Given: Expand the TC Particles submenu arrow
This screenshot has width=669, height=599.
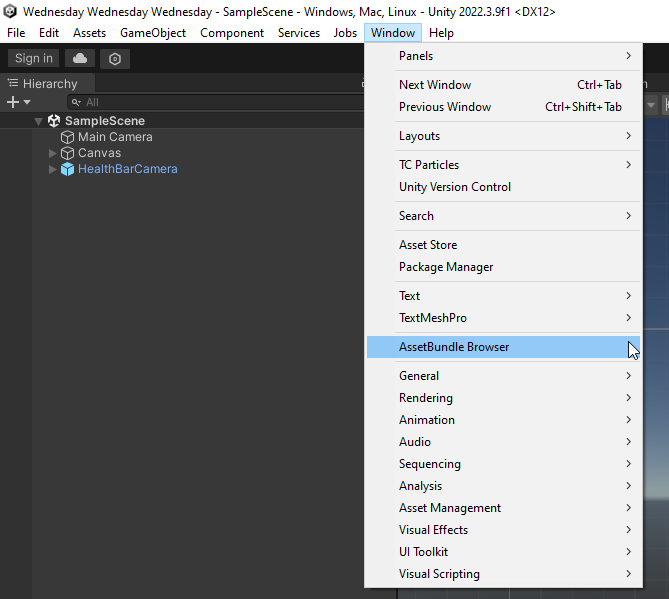Looking at the screenshot, I should (628, 165).
